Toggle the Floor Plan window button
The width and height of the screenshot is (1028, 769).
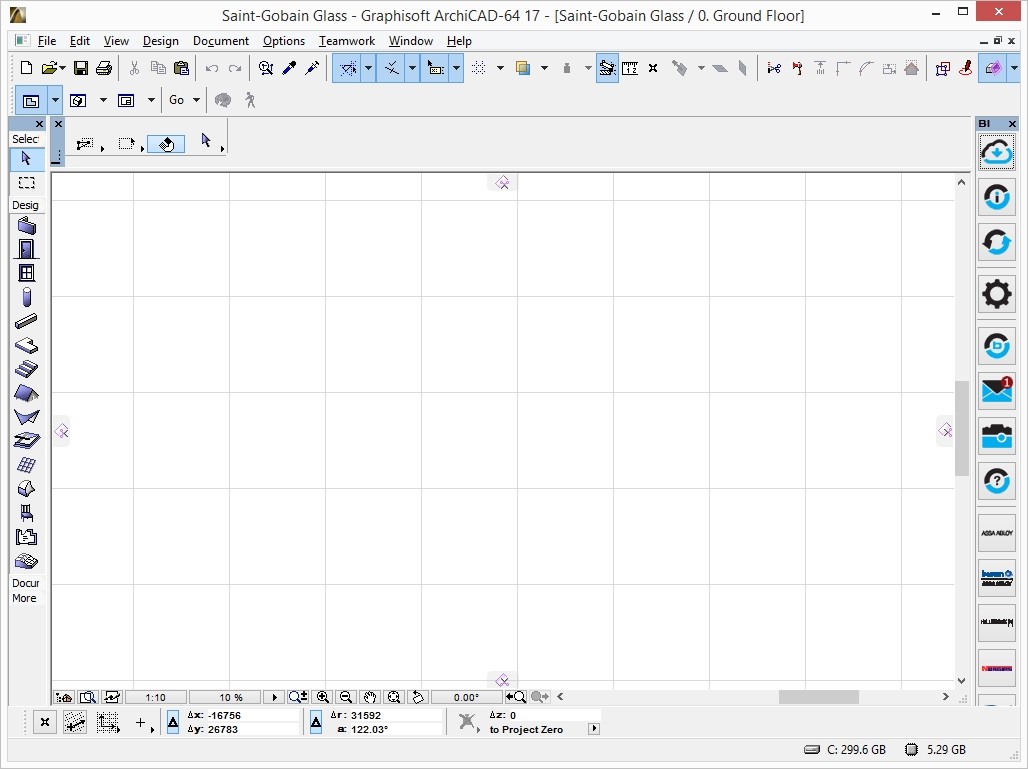(x=31, y=100)
